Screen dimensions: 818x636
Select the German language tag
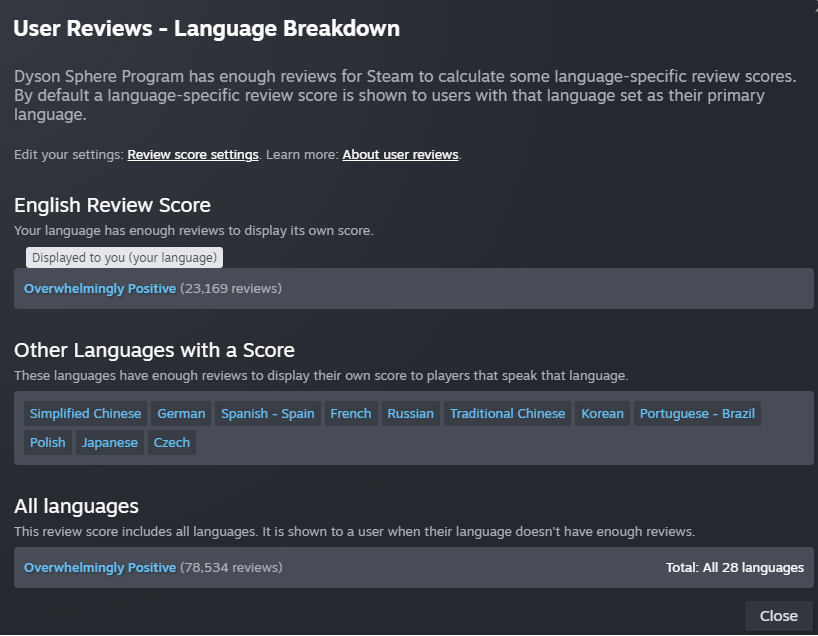point(181,414)
